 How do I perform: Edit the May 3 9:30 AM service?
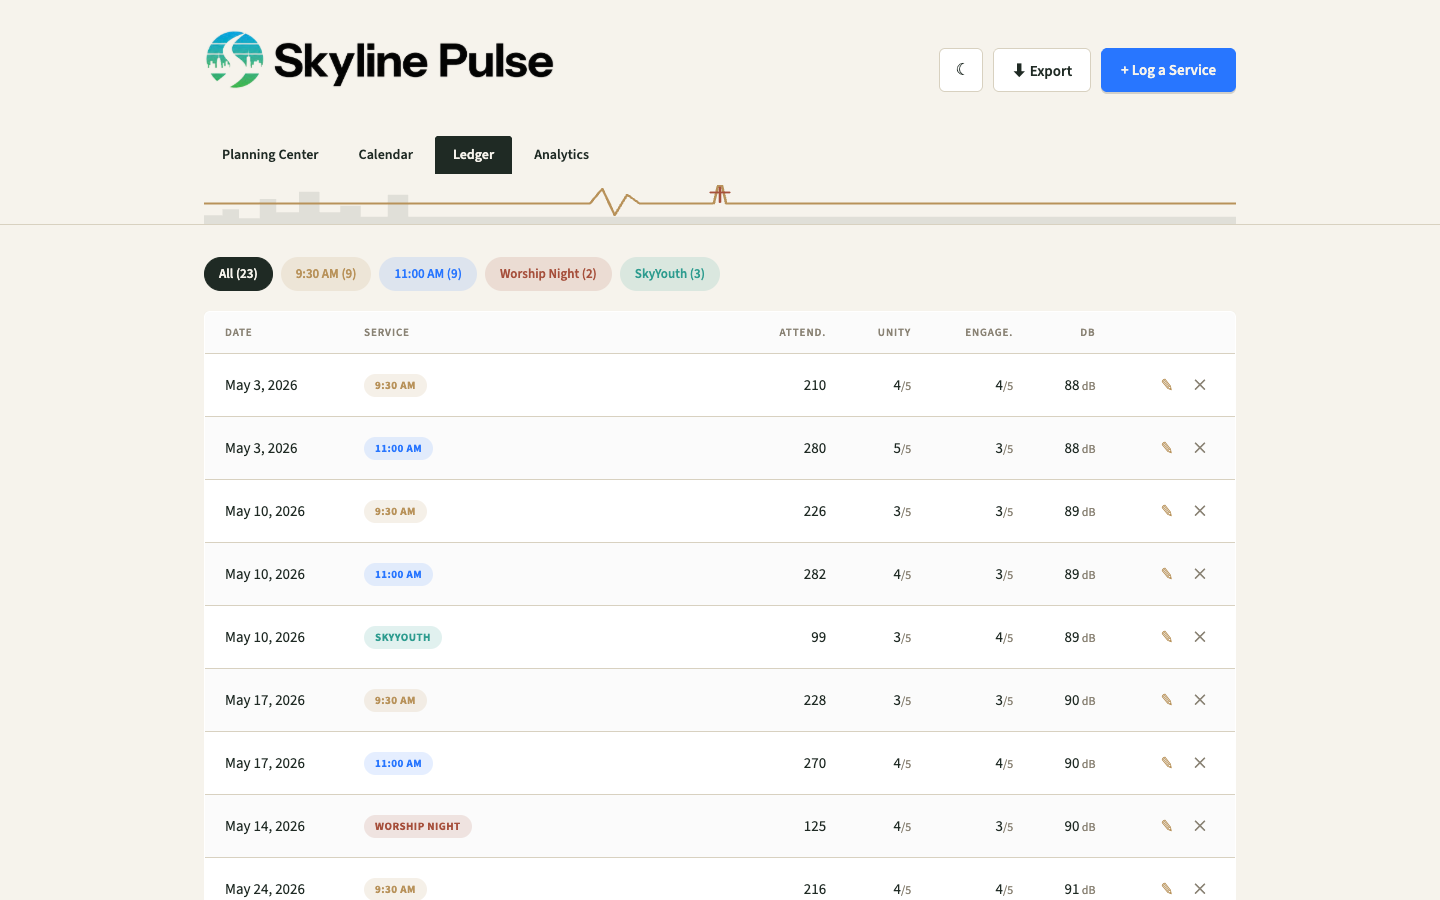pos(1167,385)
